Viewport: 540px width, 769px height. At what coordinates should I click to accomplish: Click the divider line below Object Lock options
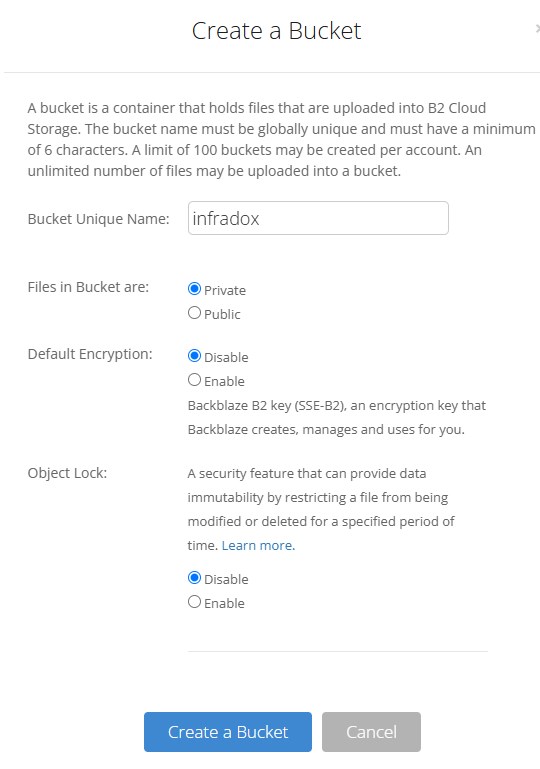click(x=337, y=651)
